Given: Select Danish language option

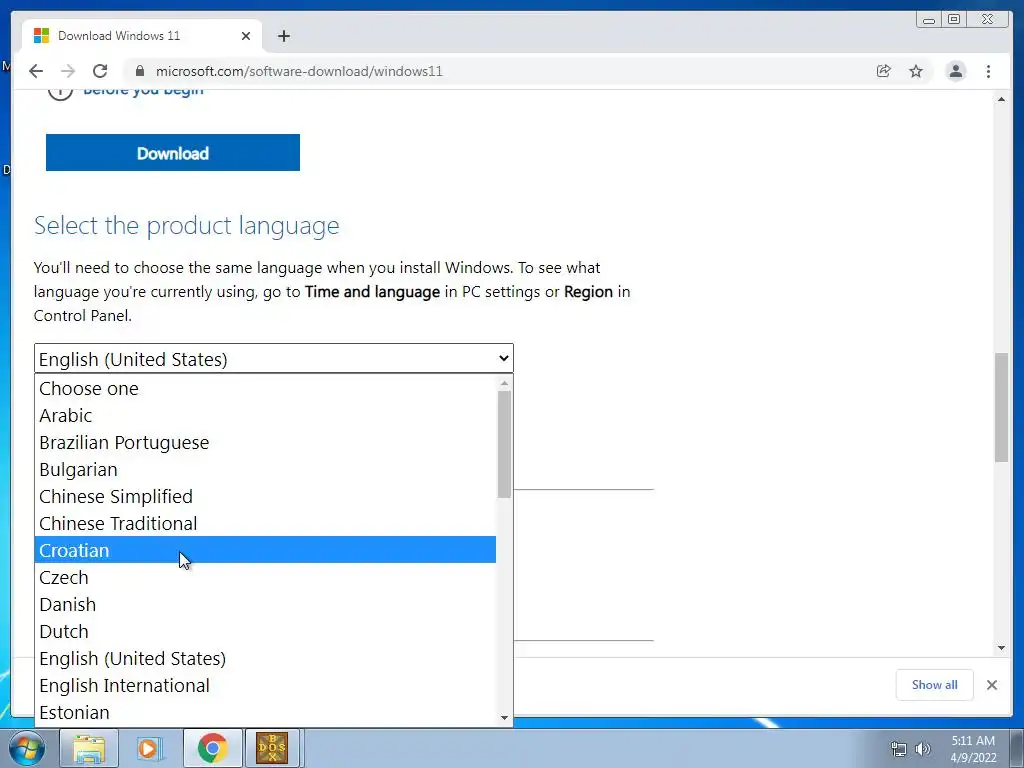Looking at the screenshot, I should [265, 604].
